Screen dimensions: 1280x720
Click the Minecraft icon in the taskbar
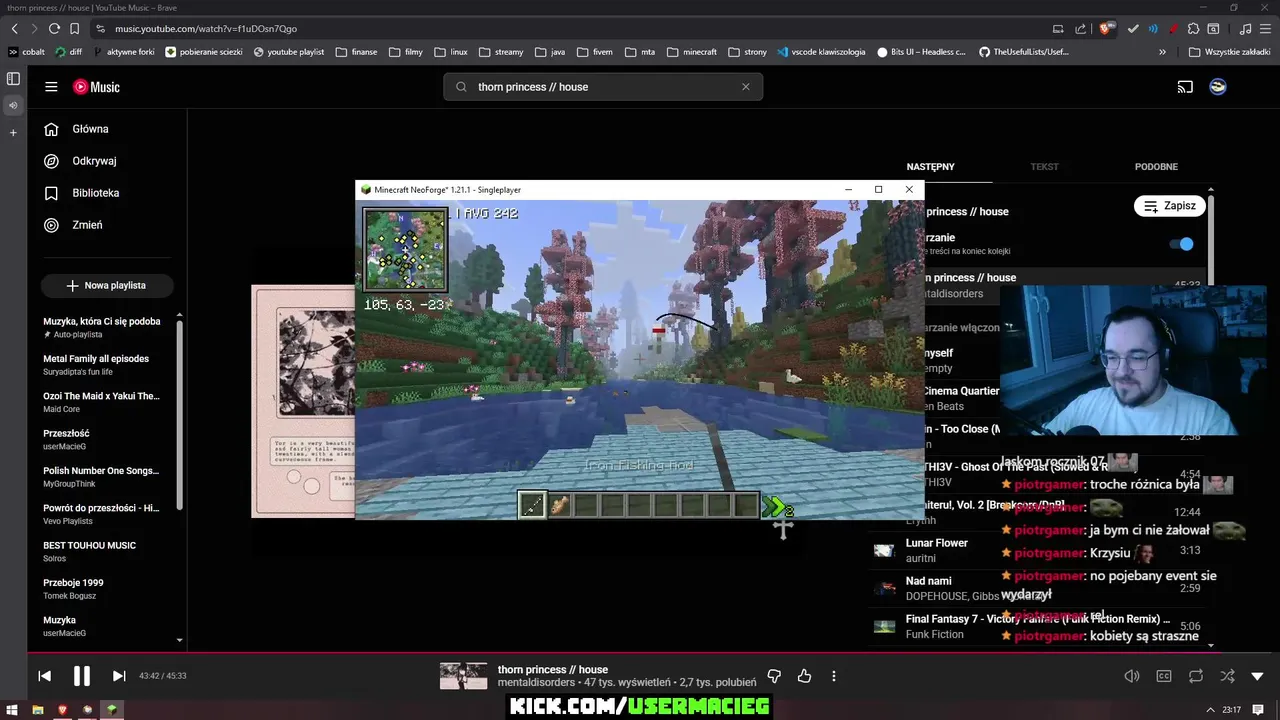(112, 710)
